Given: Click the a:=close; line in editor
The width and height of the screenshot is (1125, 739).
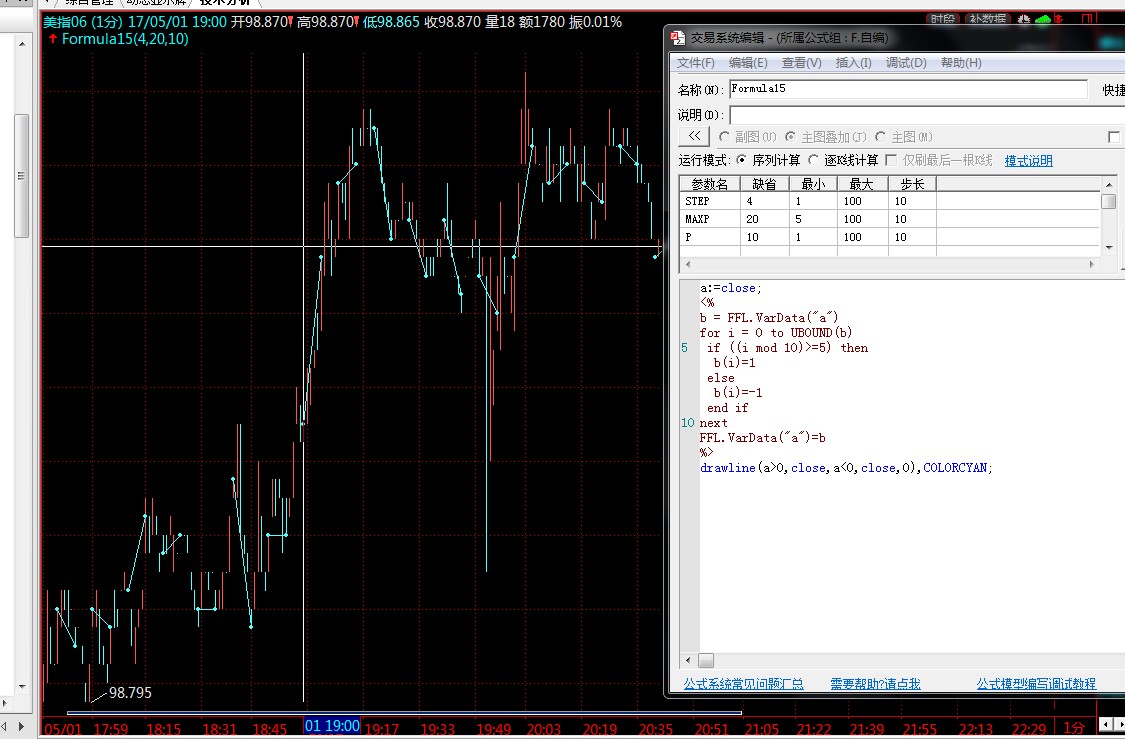Looking at the screenshot, I should (731, 288).
